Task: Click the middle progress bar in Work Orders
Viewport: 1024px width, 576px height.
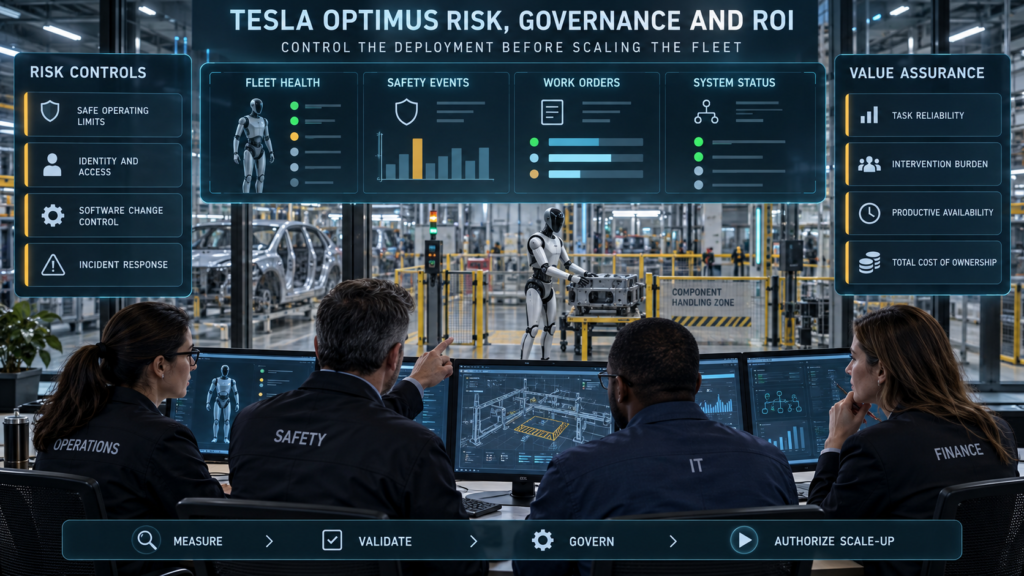Action: (596, 158)
